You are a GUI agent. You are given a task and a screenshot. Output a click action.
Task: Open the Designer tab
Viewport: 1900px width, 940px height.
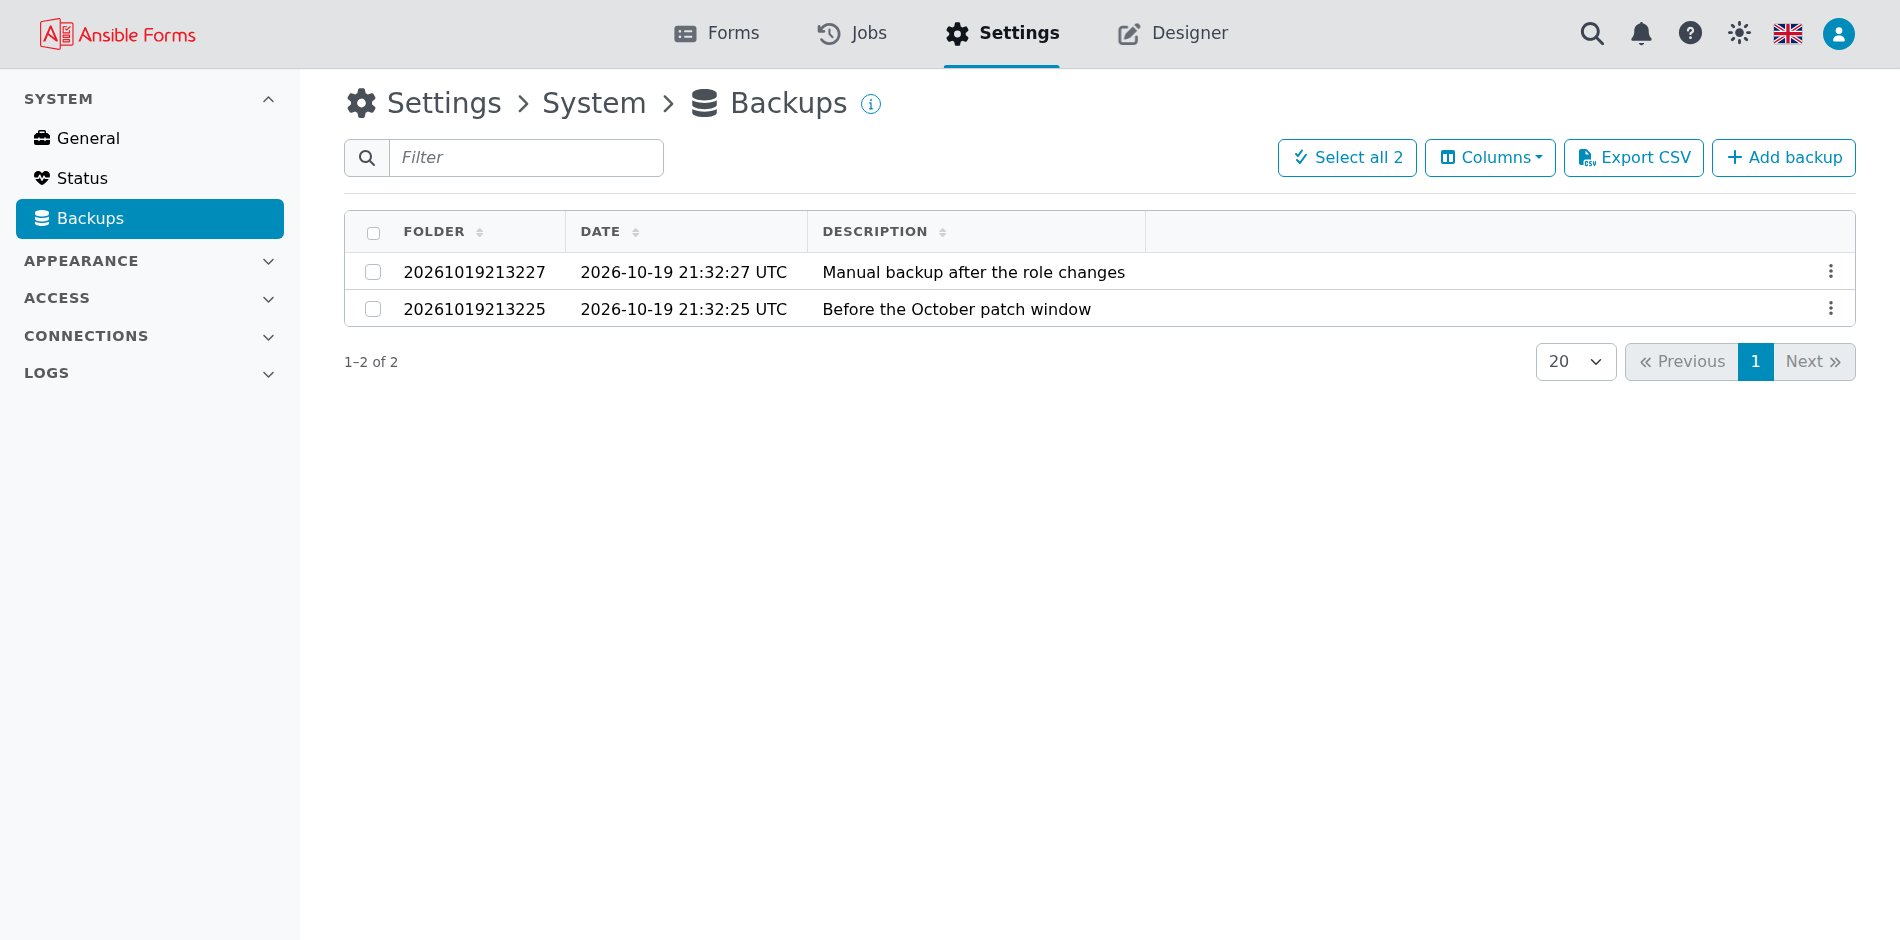[x=1173, y=33]
